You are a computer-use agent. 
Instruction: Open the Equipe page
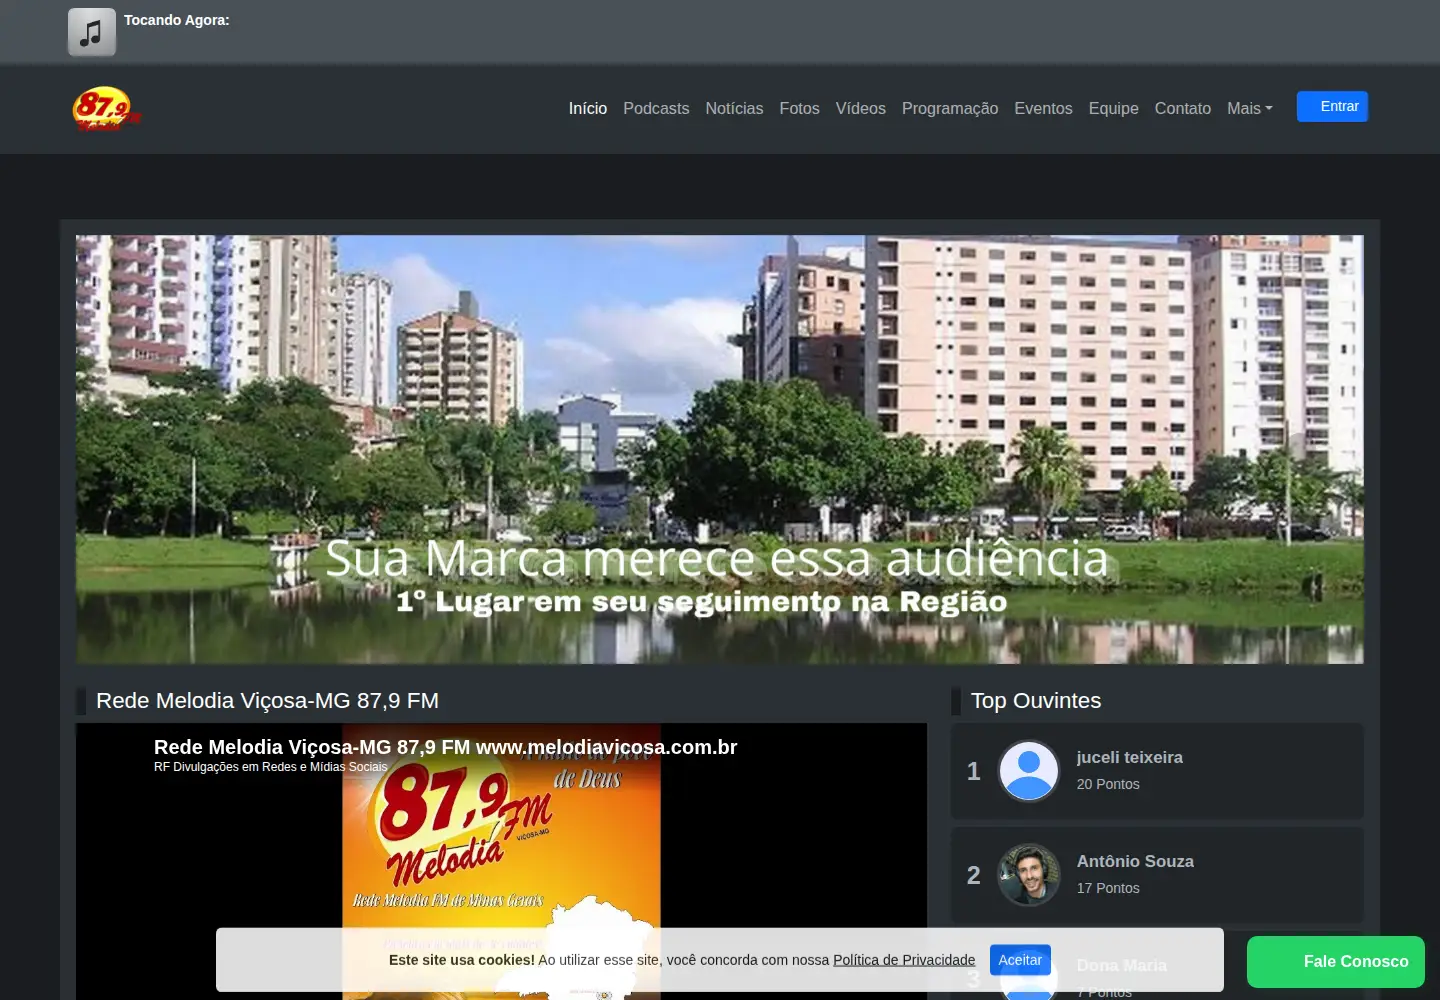pyautogui.click(x=1113, y=108)
